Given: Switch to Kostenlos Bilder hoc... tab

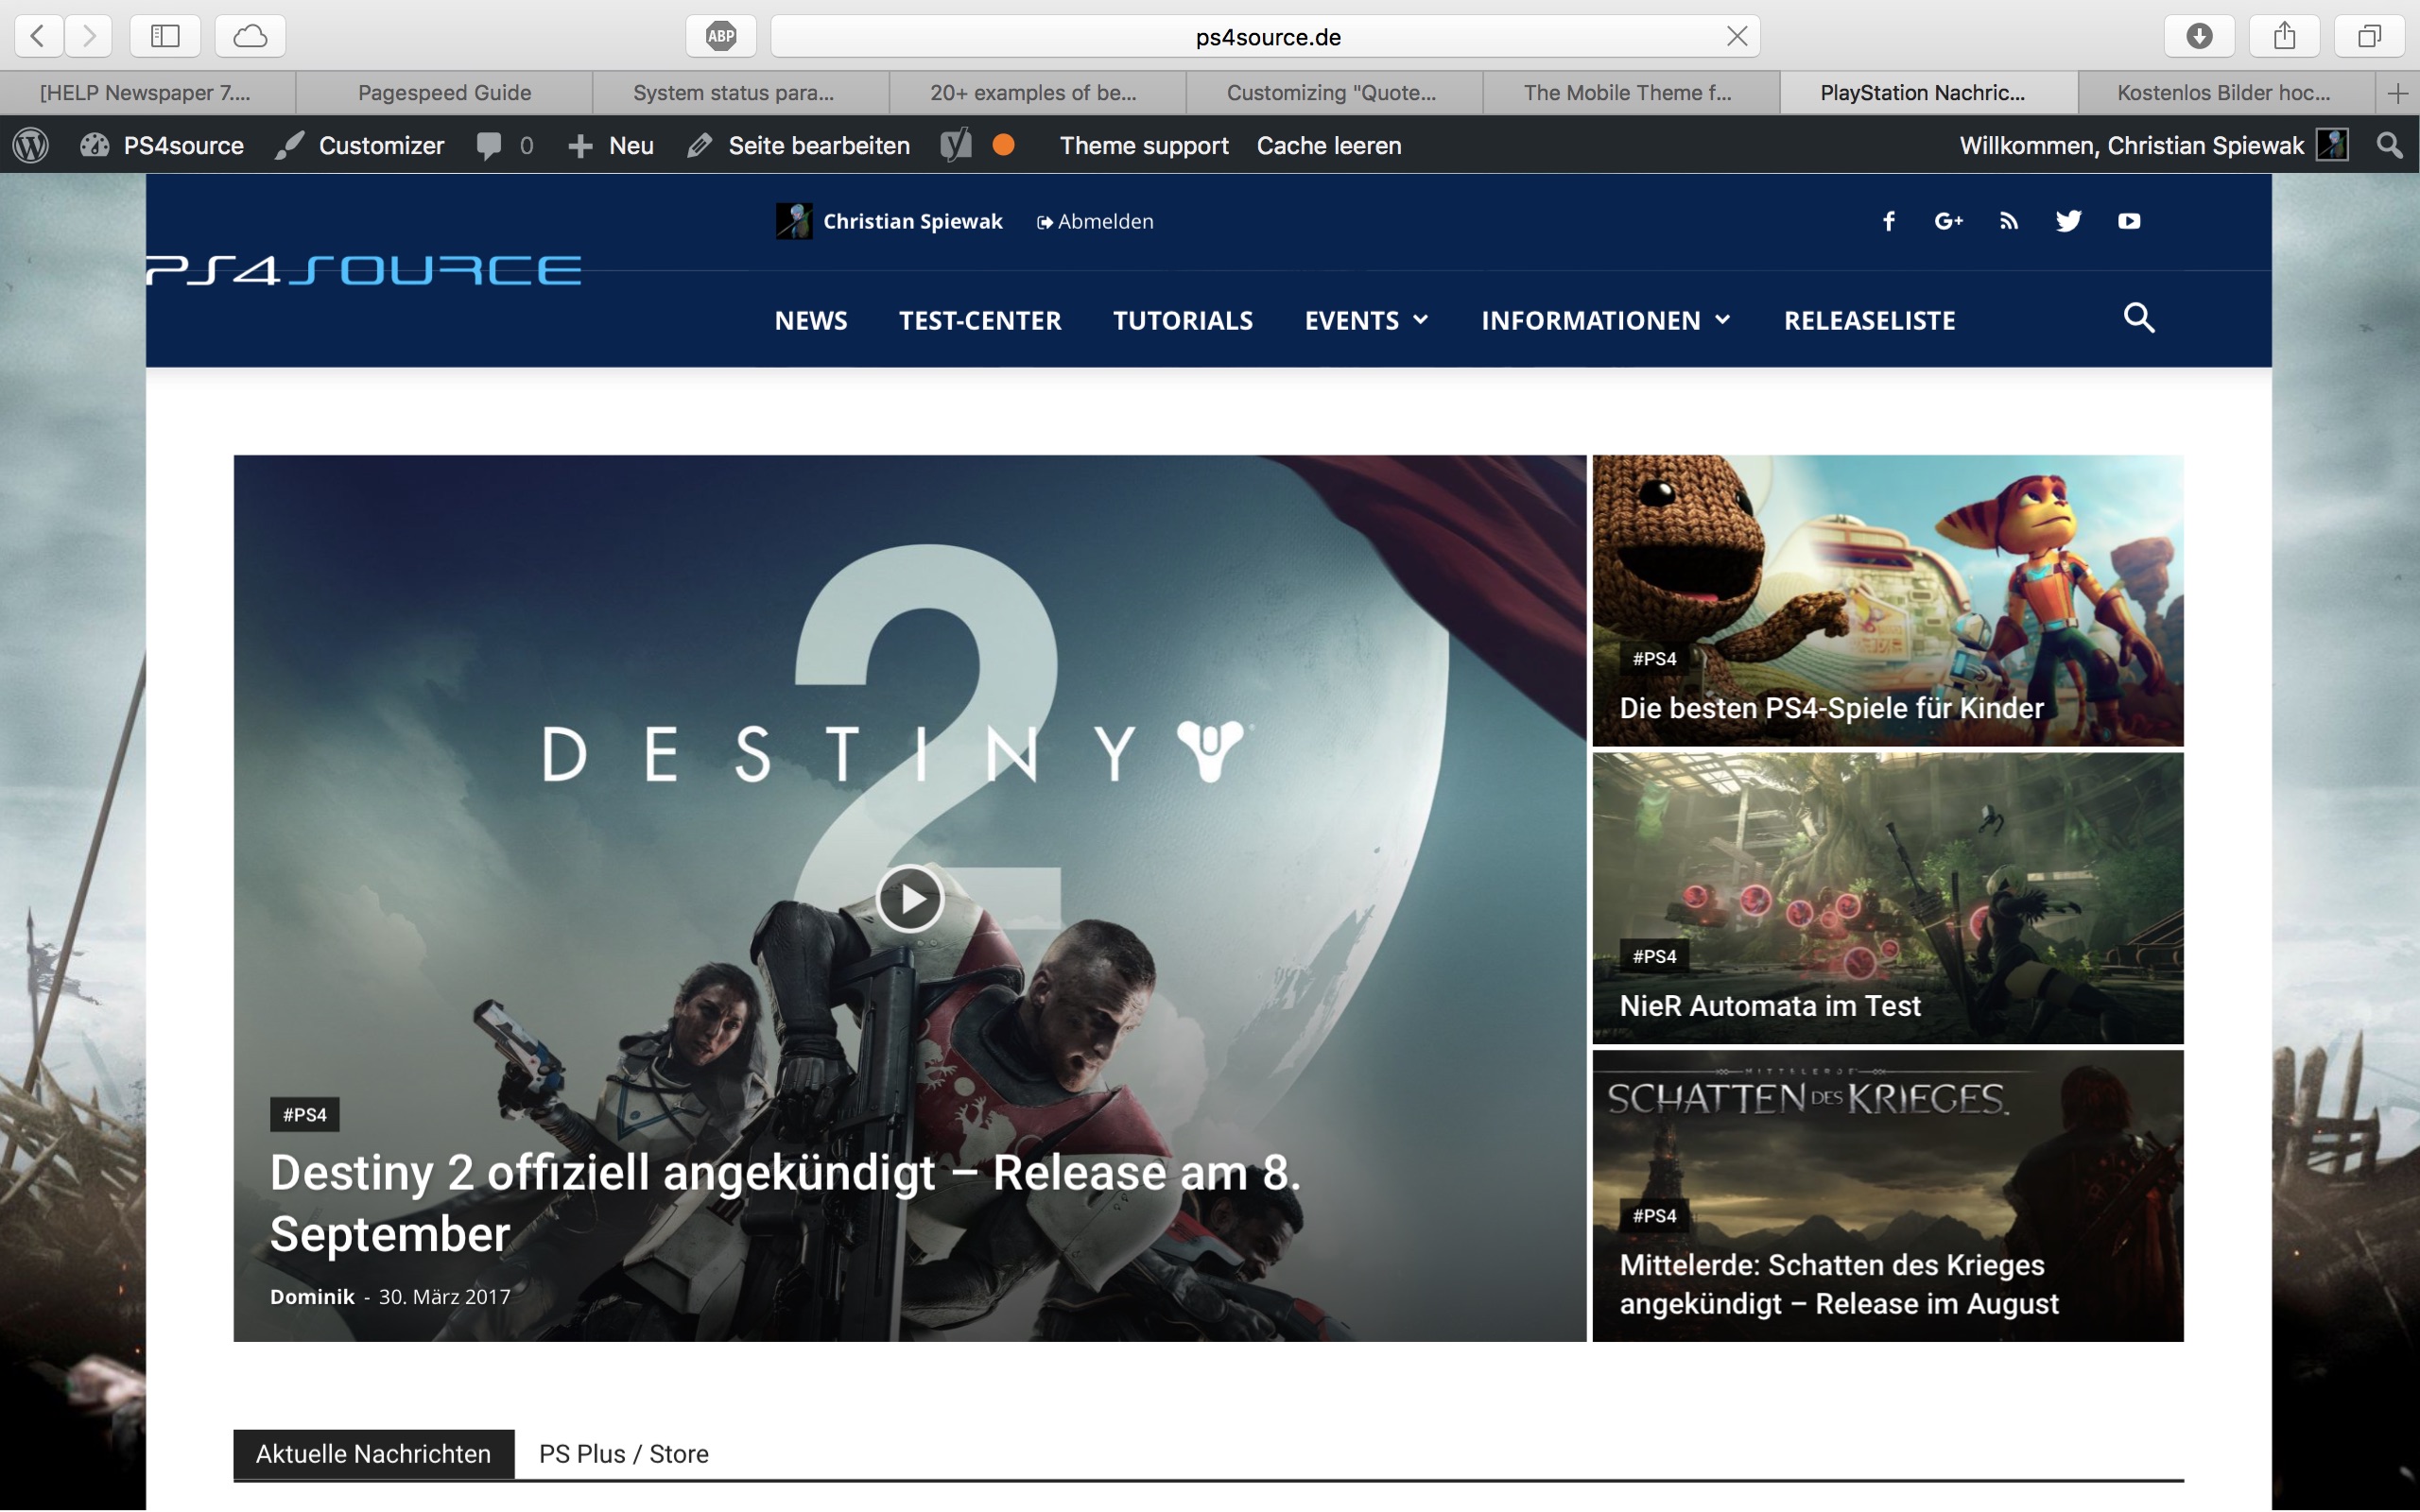Looking at the screenshot, I should pyautogui.click(x=2226, y=93).
